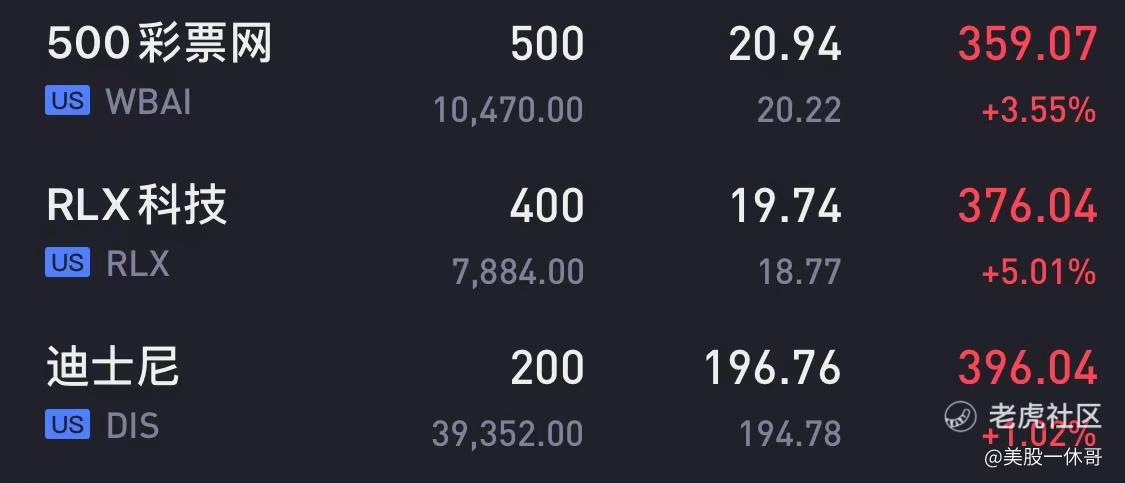
Task: Tap the 359.07 profit value
Action: [x=1027, y=45]
